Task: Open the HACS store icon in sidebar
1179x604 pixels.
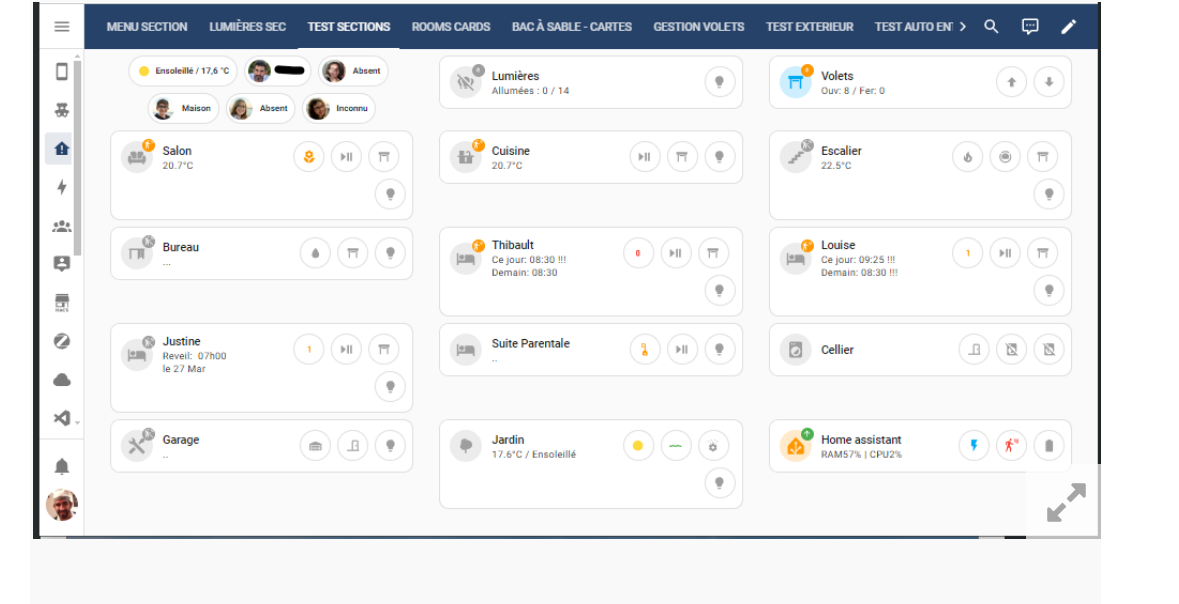Action: (62, 302)
